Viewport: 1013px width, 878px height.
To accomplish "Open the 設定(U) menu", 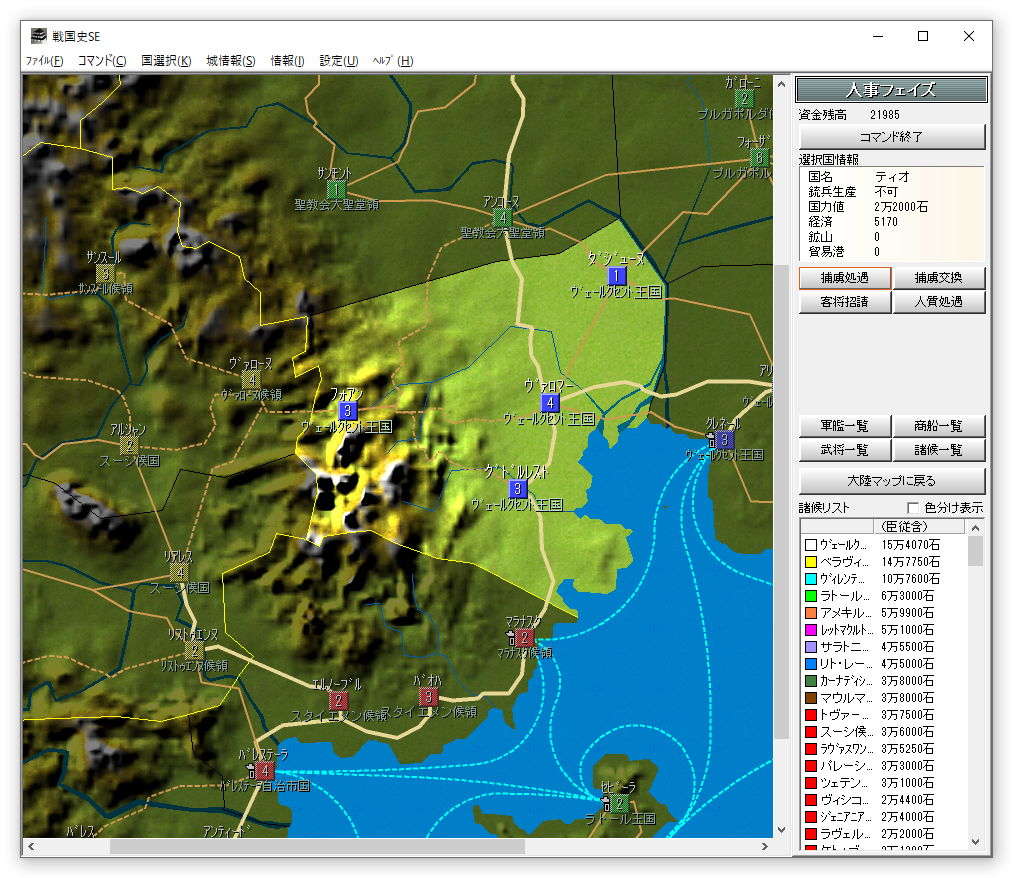I will pyautogui.click(x=338, y=61).
